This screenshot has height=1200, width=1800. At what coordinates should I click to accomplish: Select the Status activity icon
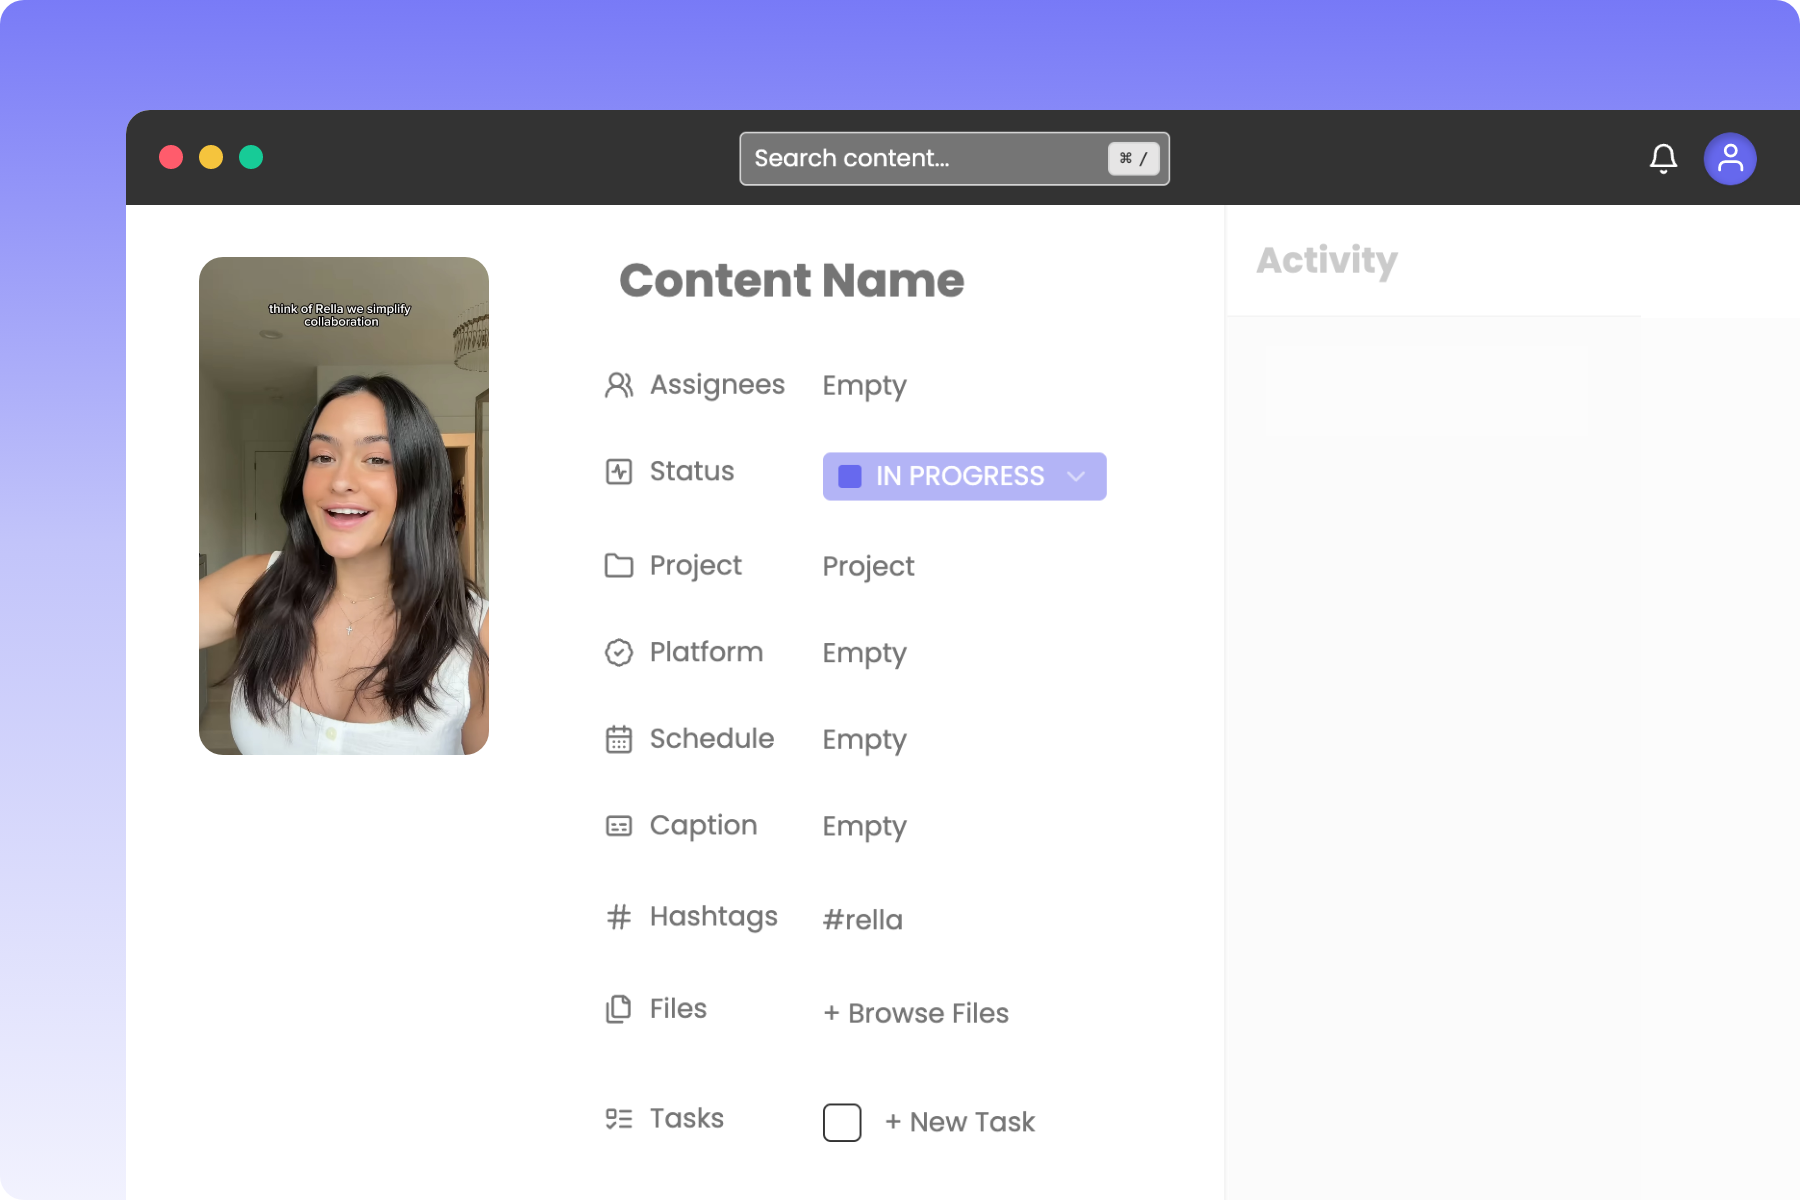(619, 471)
